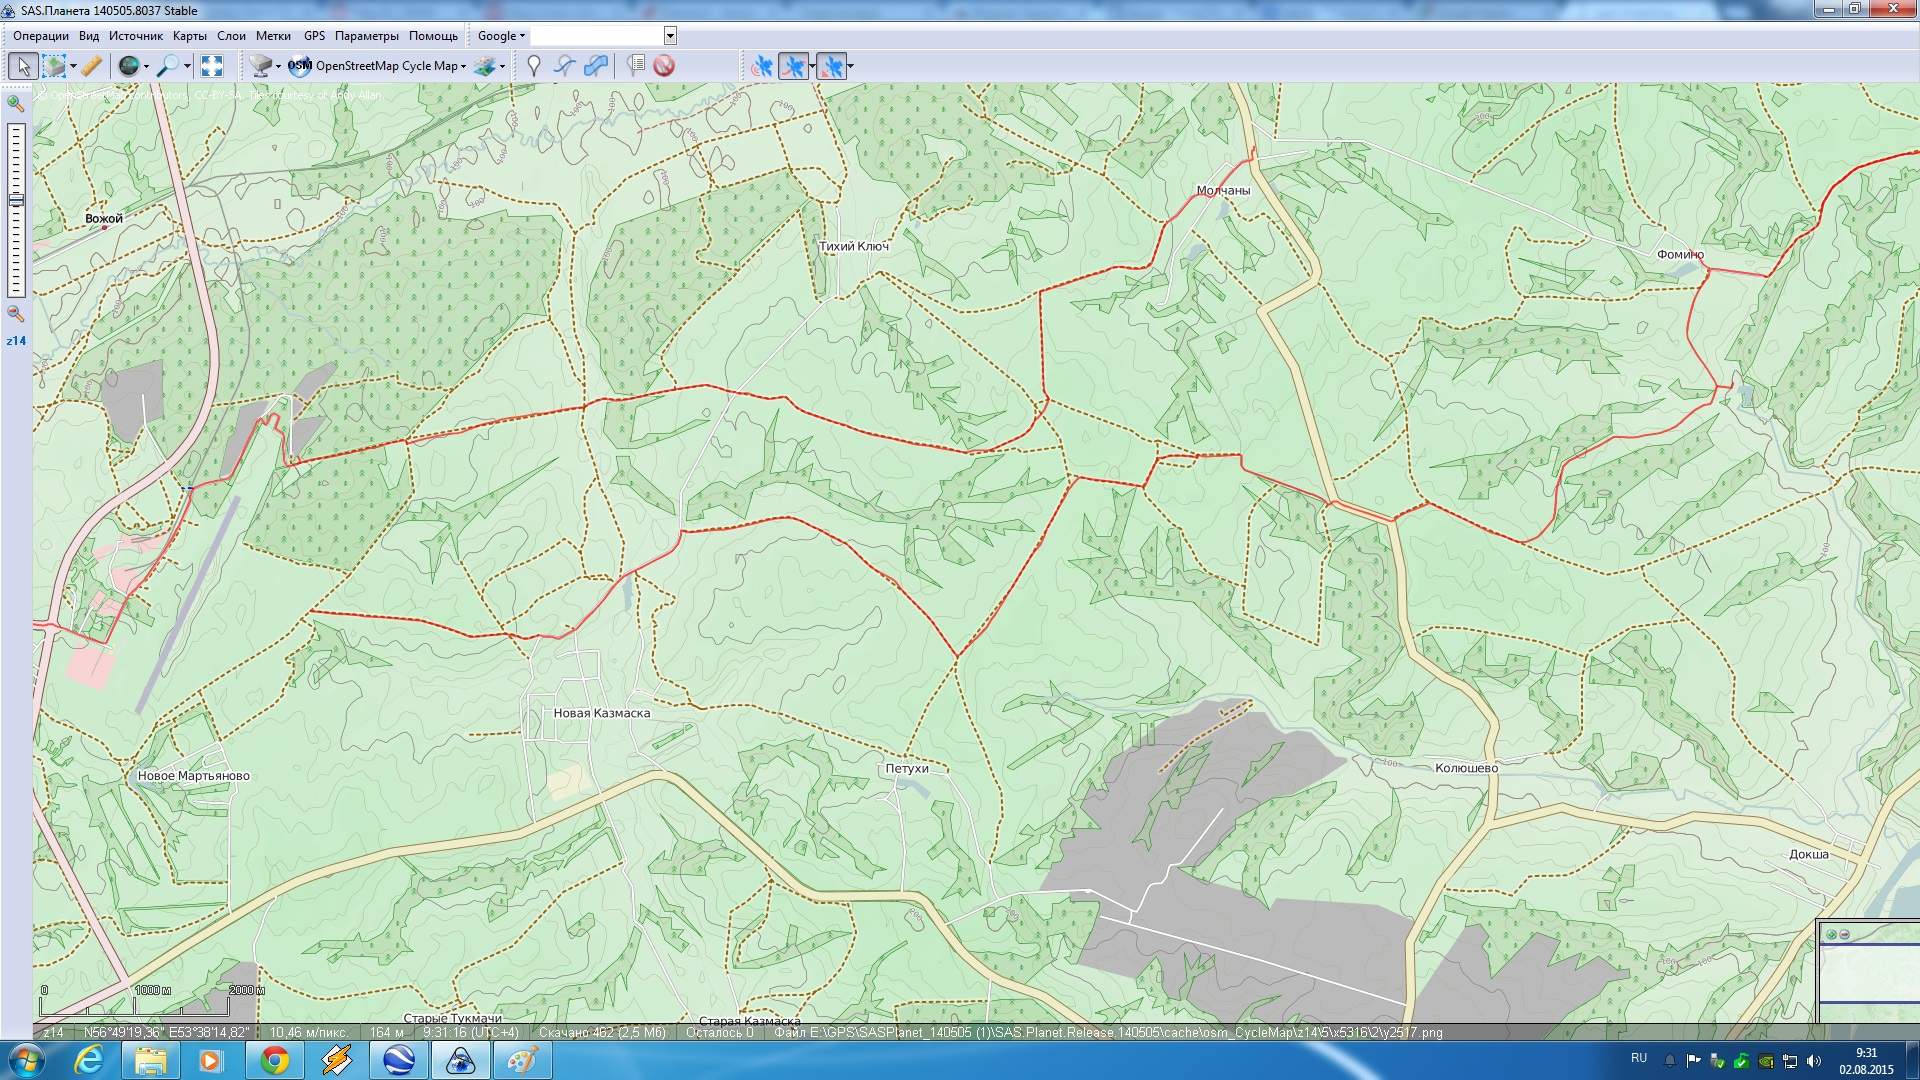Click the zoom level slider handle
This screenshot has width=1920, height=1080.
[16, 200]
